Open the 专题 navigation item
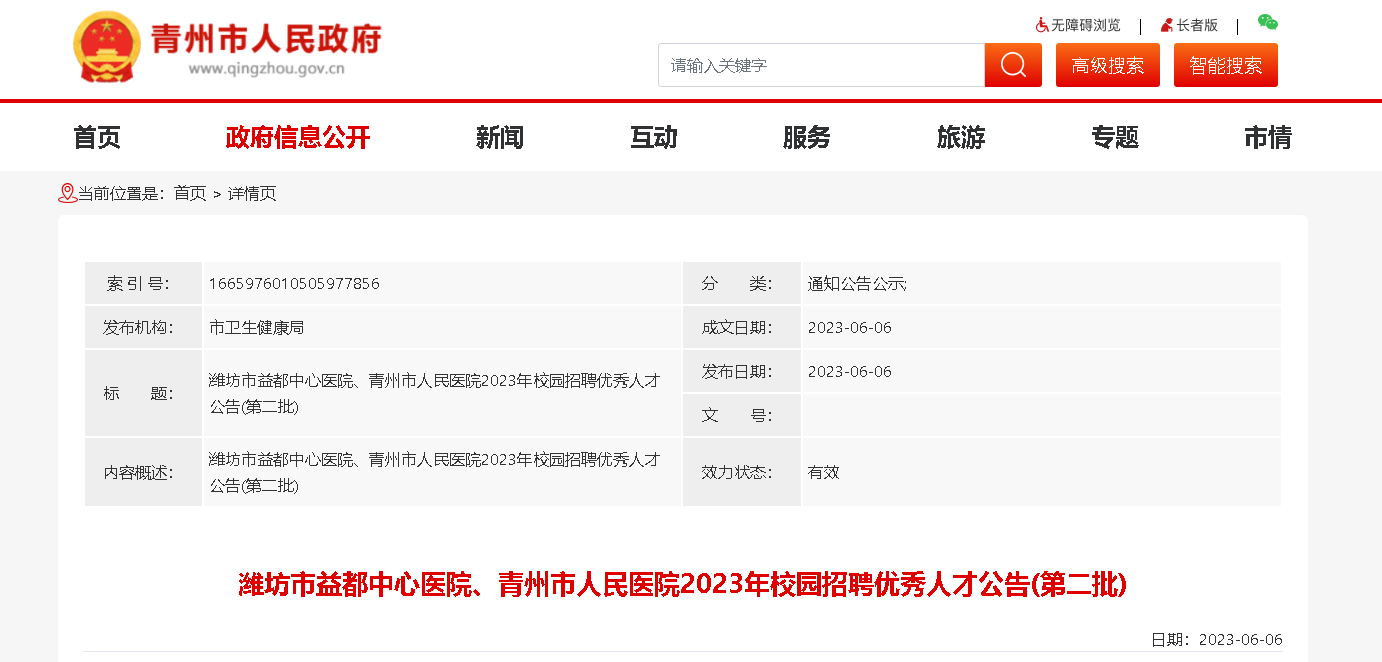This screenshot has height=662, width=1382. (1115, 137)
